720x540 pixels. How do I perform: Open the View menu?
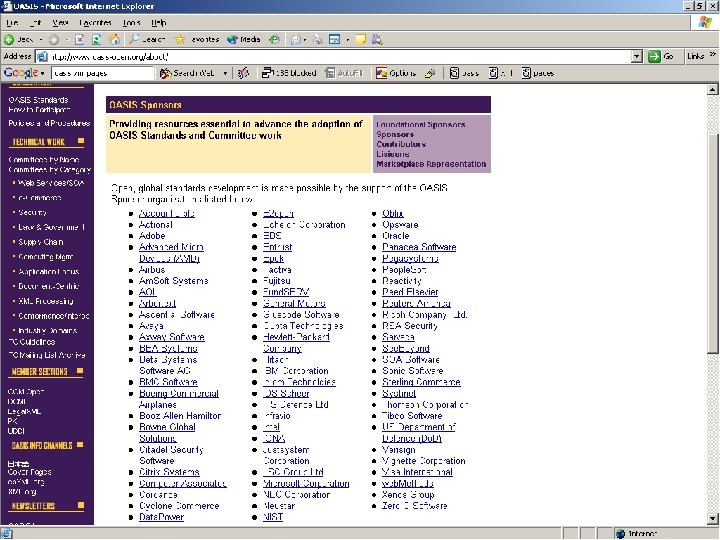pos(60,22)
